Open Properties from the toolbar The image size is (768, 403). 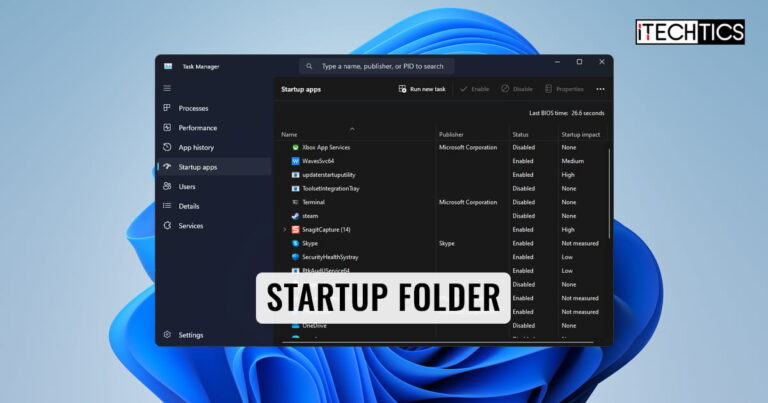[563, 89]
